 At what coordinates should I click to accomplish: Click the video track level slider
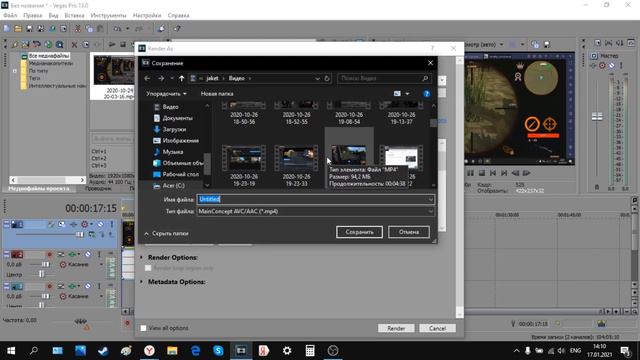80,234
